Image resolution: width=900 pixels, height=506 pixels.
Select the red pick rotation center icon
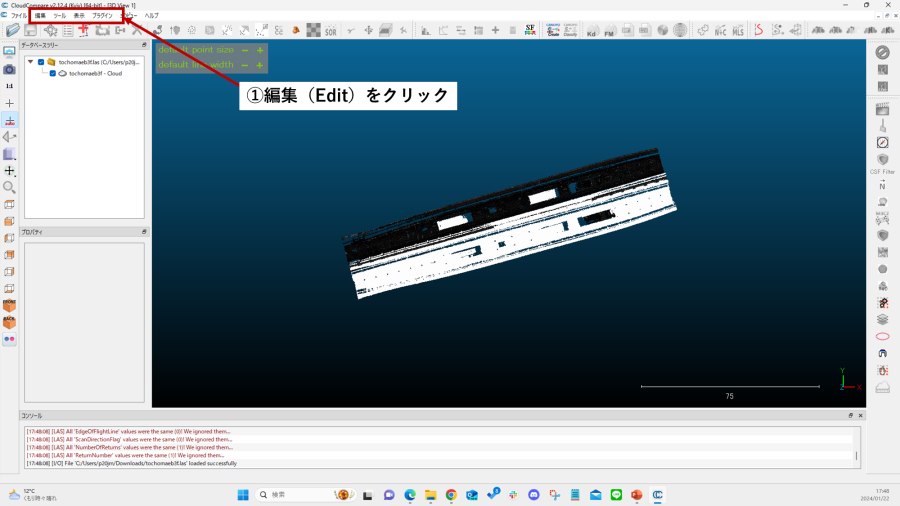[84, 30]
